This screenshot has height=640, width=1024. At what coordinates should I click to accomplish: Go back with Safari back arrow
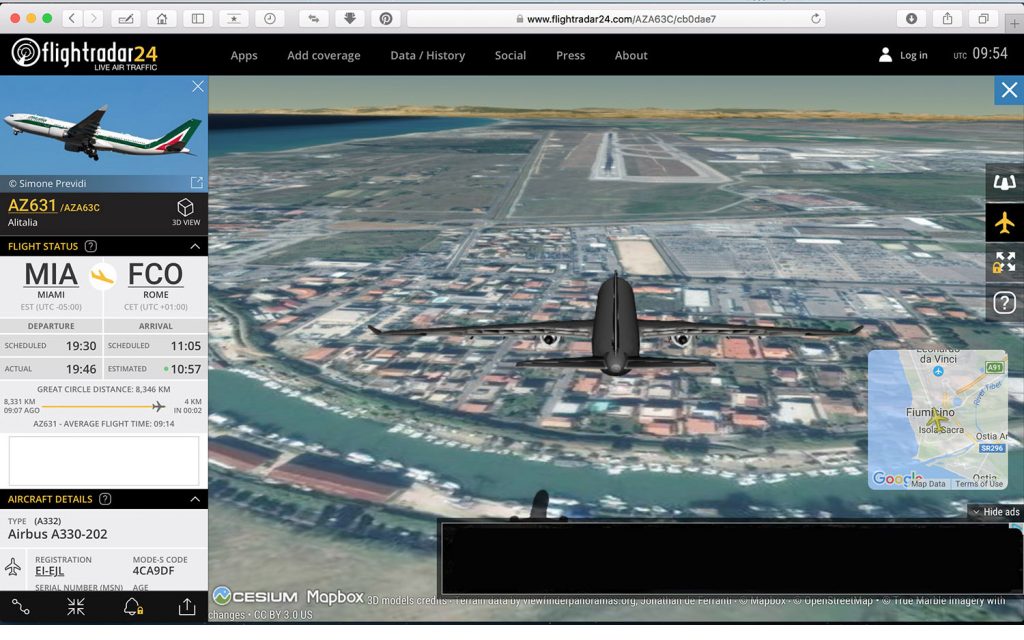tap(72, 18)
